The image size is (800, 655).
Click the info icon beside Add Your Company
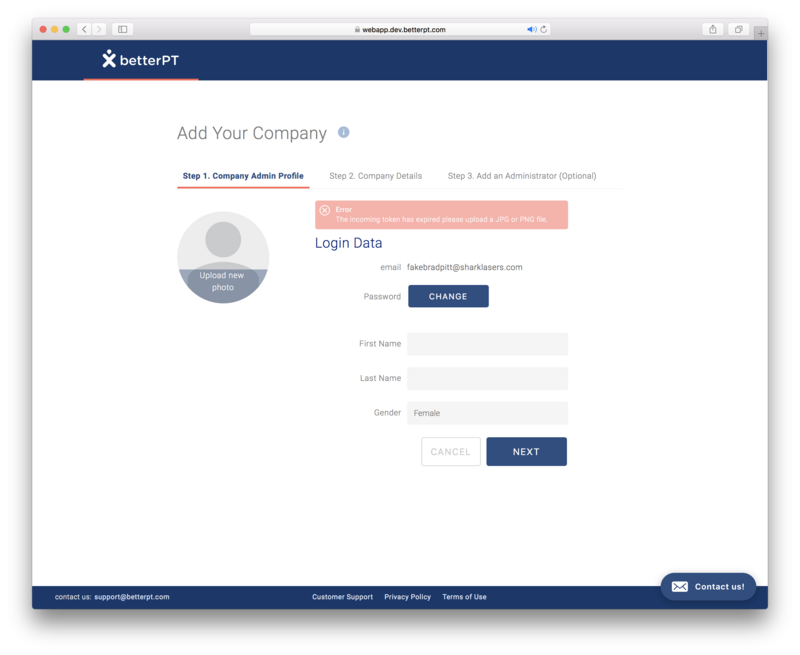click(x=343, y=132)
